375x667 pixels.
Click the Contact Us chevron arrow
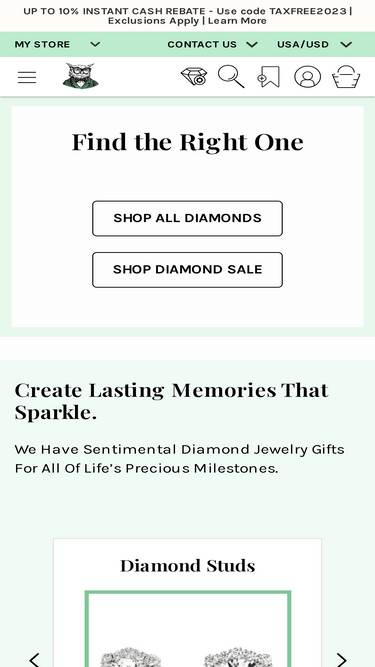point(252,44)
